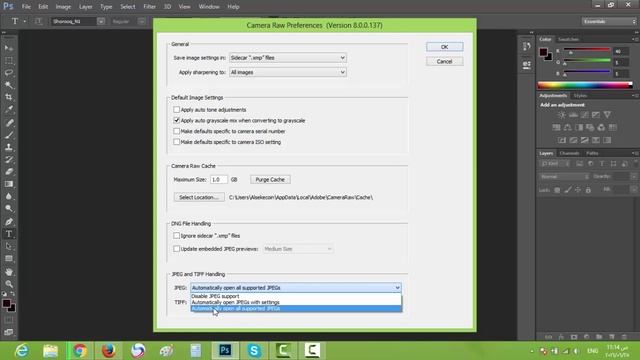640x360 pixels.
Task: Open the Layer menu
Action: (x=85, y=7)
